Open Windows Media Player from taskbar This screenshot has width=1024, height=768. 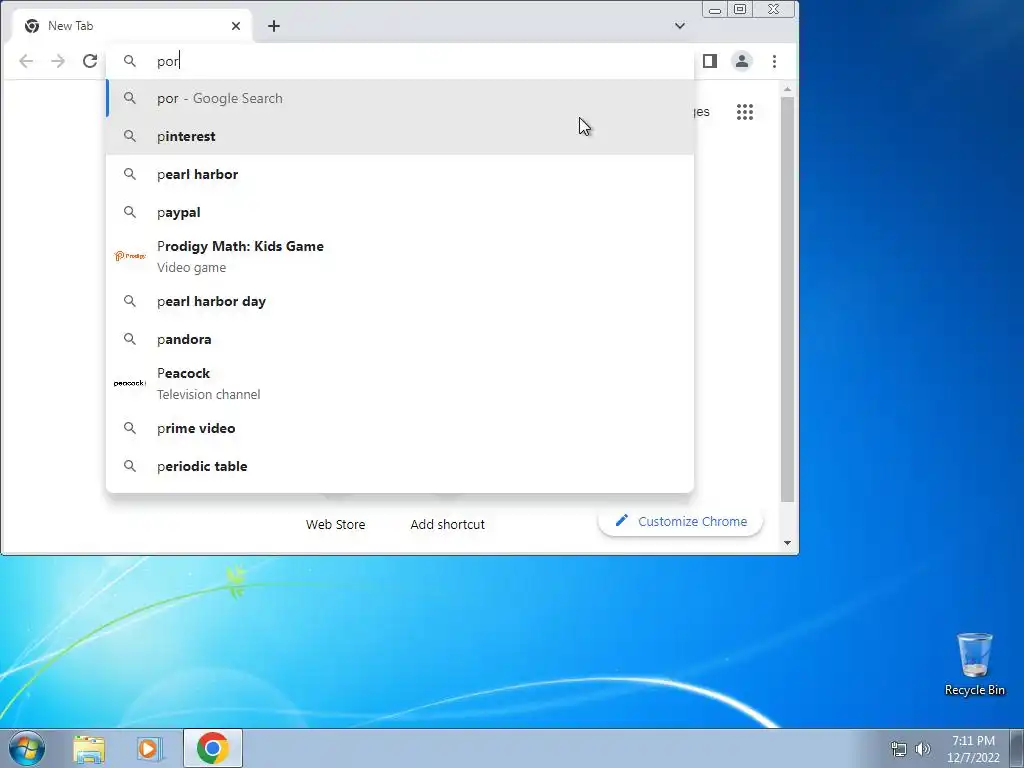[150, 748]
